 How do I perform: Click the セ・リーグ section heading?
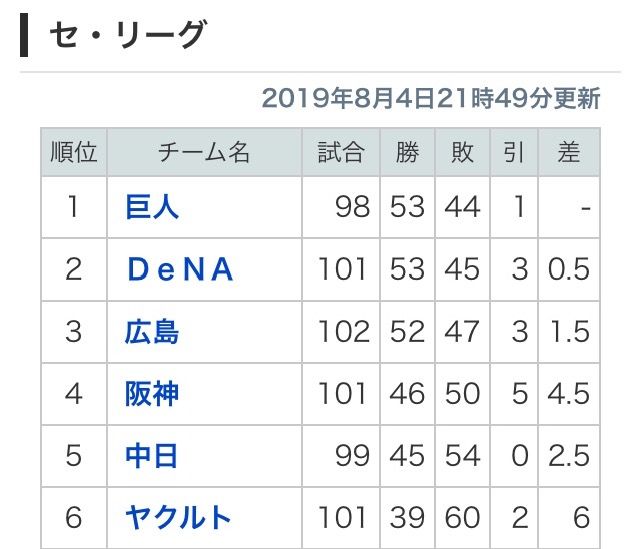click(x=127, y=36)
